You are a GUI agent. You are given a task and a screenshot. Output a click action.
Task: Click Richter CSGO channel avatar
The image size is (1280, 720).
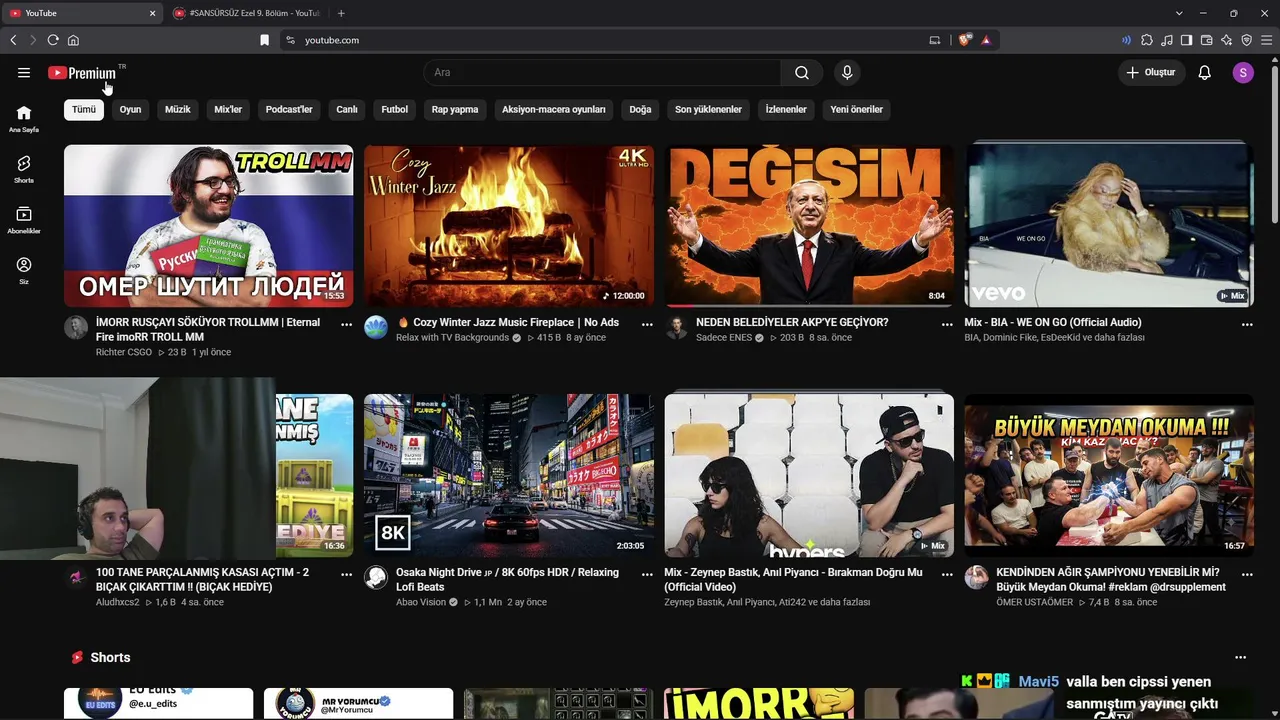(x=76, y=327)
